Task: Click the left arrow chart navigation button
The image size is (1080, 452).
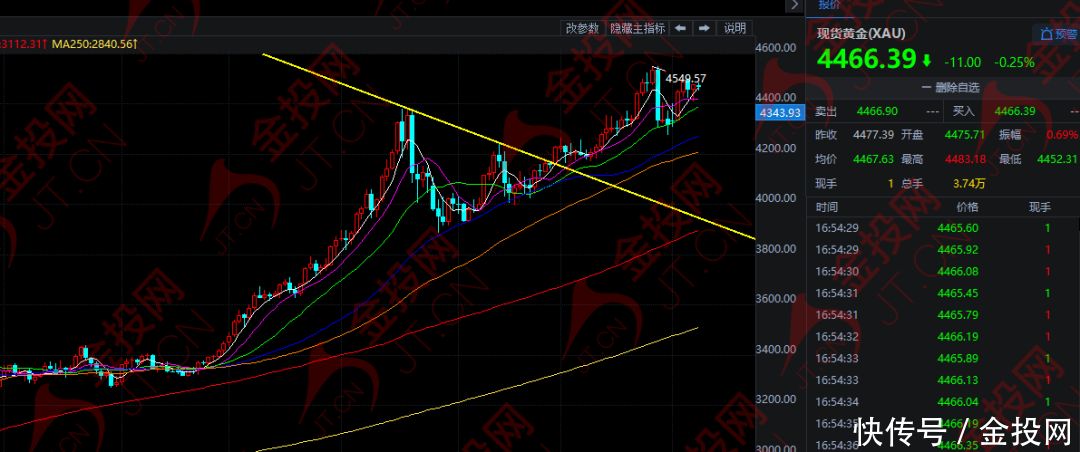Action: pyautogui.click(x=681, y=28)
